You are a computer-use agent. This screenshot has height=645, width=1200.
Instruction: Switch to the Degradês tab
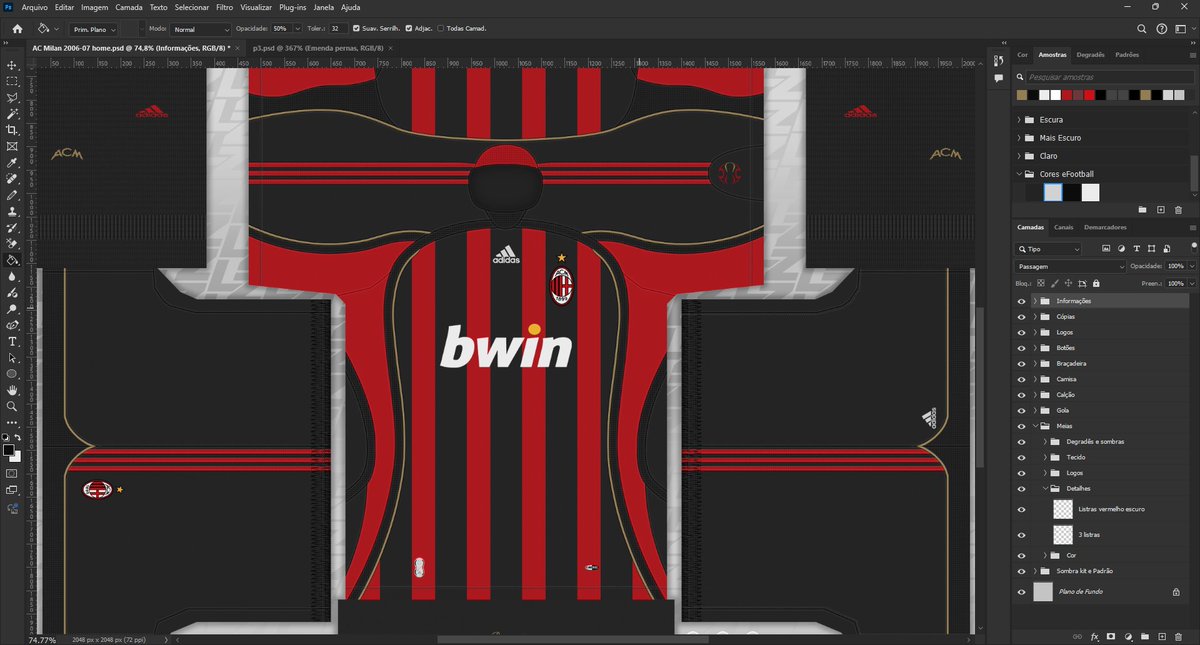[x=1090, y=55]
